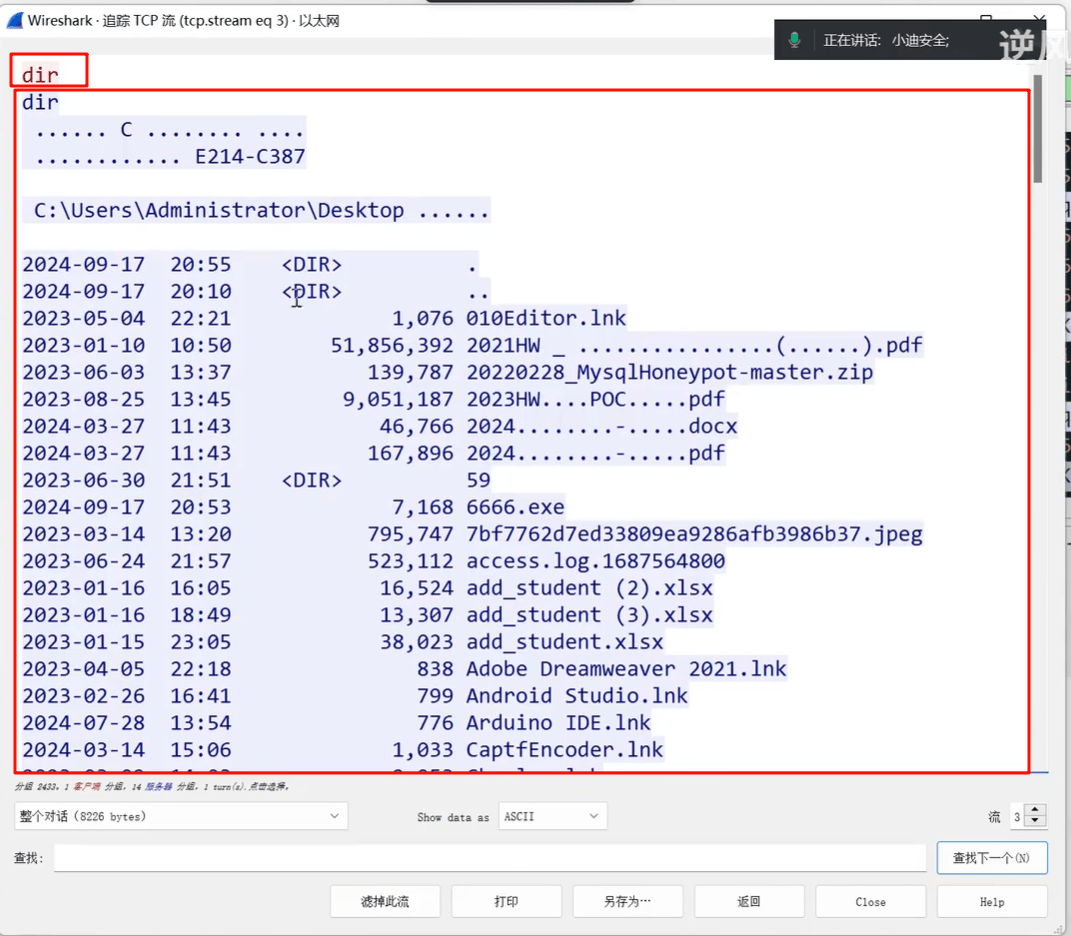The height and width of the screenshot is (936, 1071).
Task: Click the 滤掉此流 button
Action: [x=385, y=902]
